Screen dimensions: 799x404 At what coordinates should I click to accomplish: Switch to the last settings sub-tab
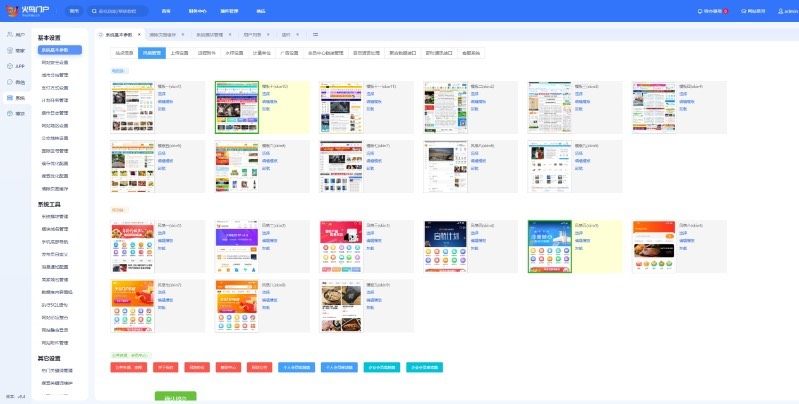tap(471, 53)
